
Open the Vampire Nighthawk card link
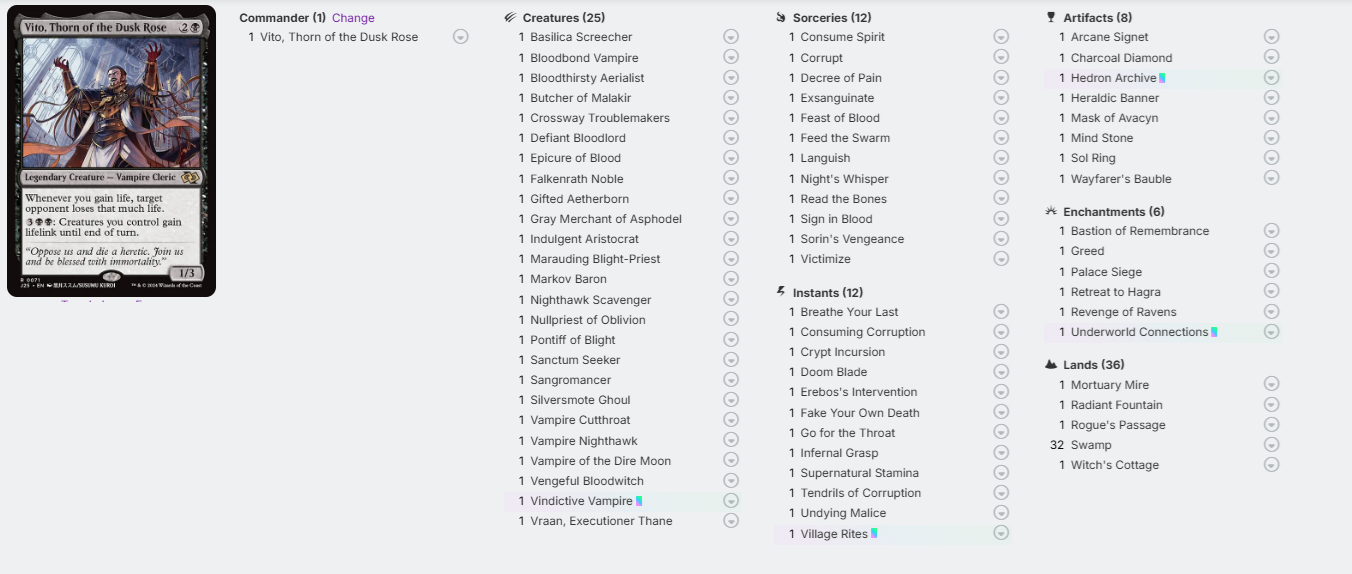[584, 441]
